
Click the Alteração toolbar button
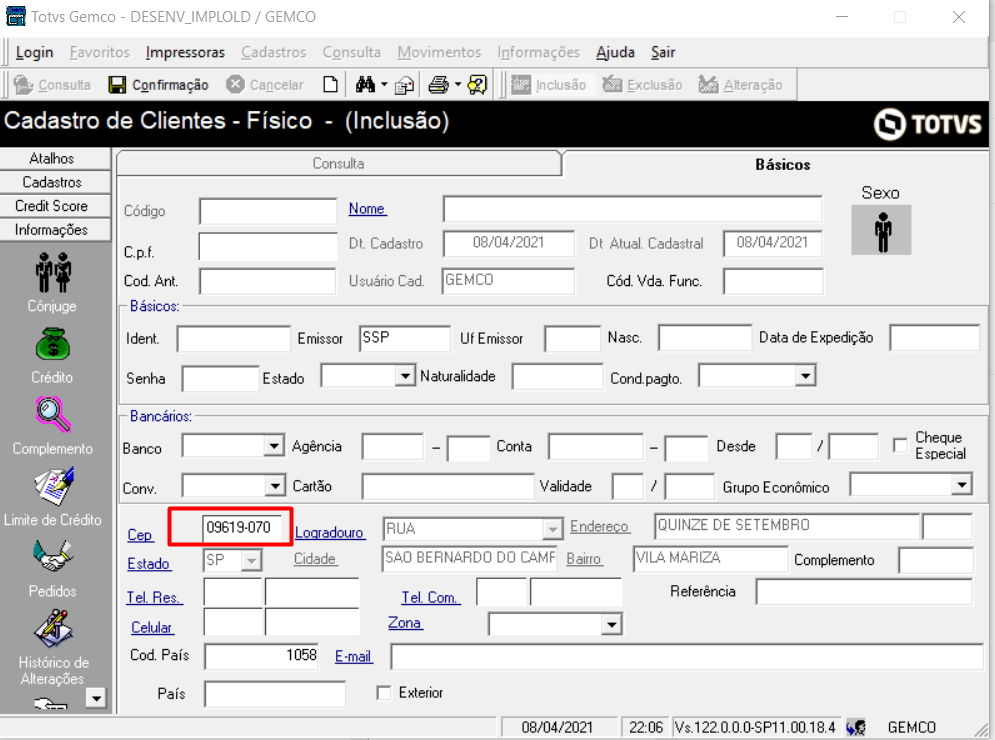tap(741, 85)
